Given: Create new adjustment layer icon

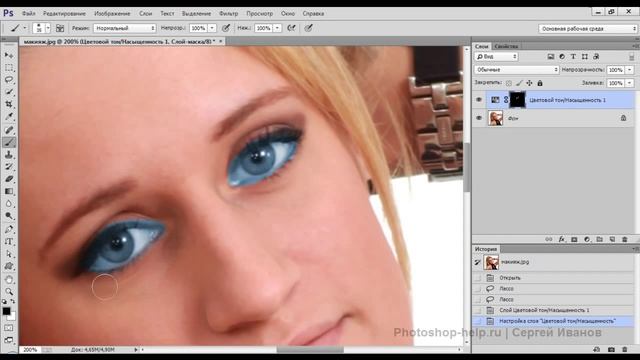Looking at the screenshot, I should 587,240.
